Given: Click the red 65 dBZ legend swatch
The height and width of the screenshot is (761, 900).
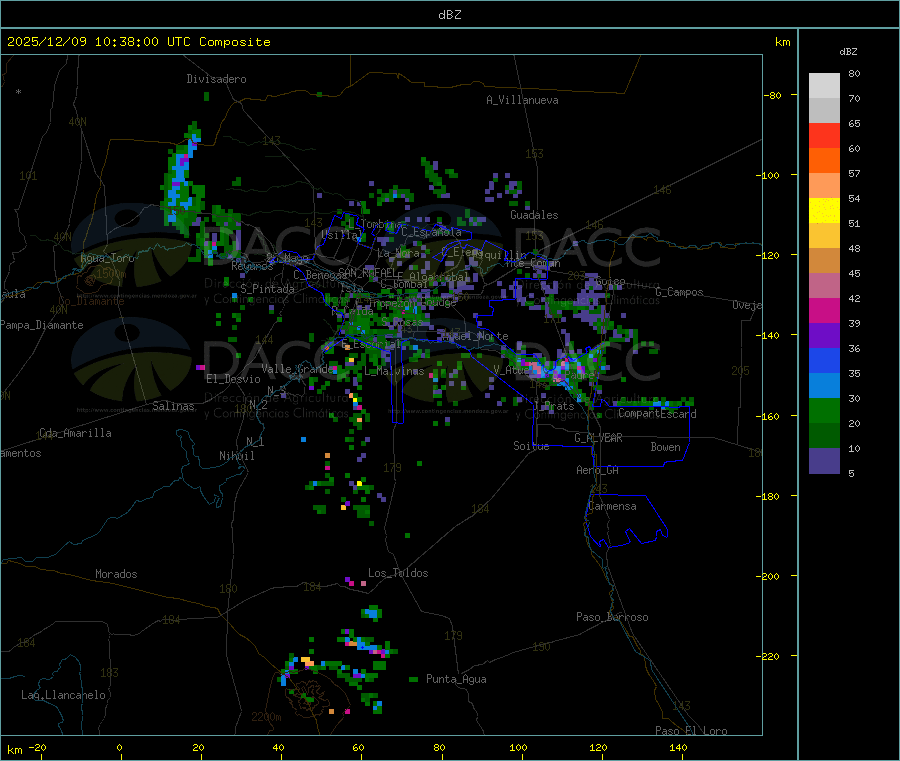Looking at the screenshot, I should (x=824, y=135).
